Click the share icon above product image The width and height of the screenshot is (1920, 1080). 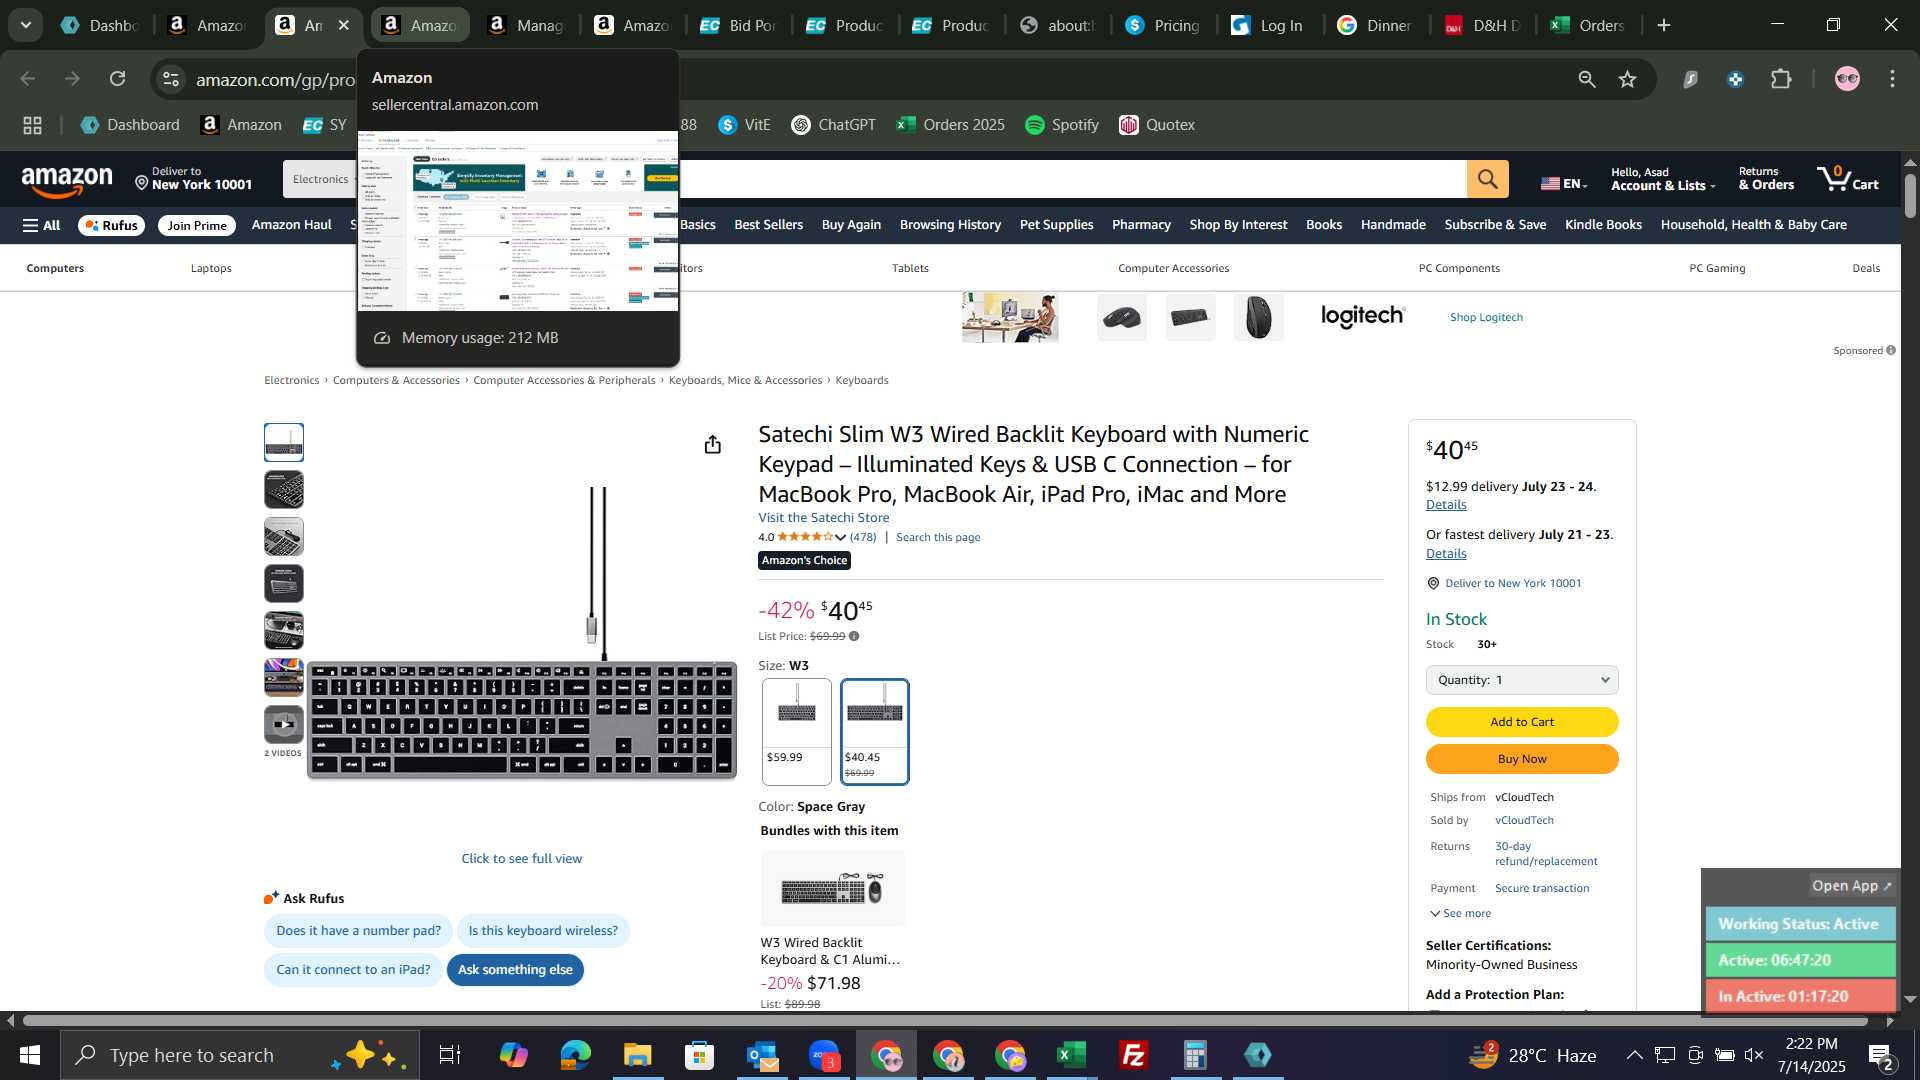(712, 444)
